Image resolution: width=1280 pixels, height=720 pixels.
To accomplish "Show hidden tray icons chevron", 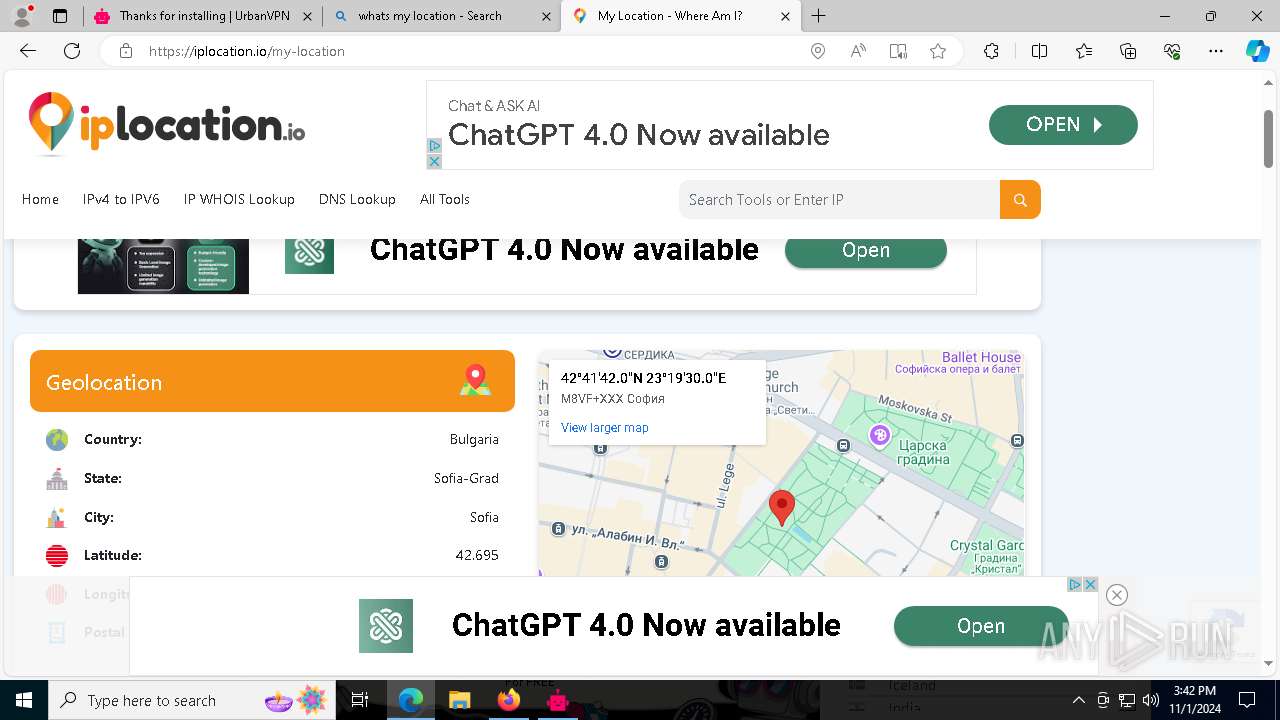I will tap(1078, 700).
